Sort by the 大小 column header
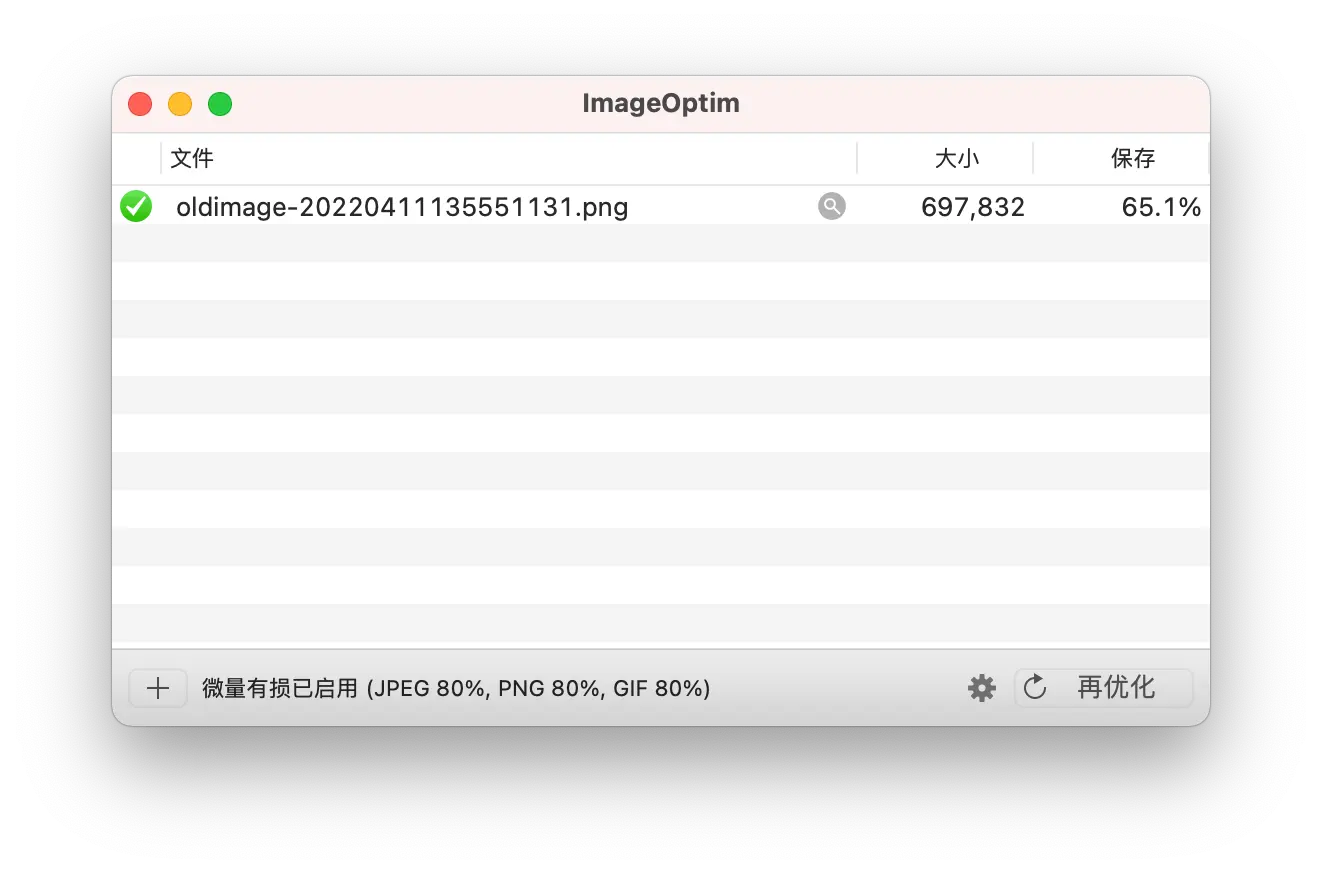 pos(945,158)
